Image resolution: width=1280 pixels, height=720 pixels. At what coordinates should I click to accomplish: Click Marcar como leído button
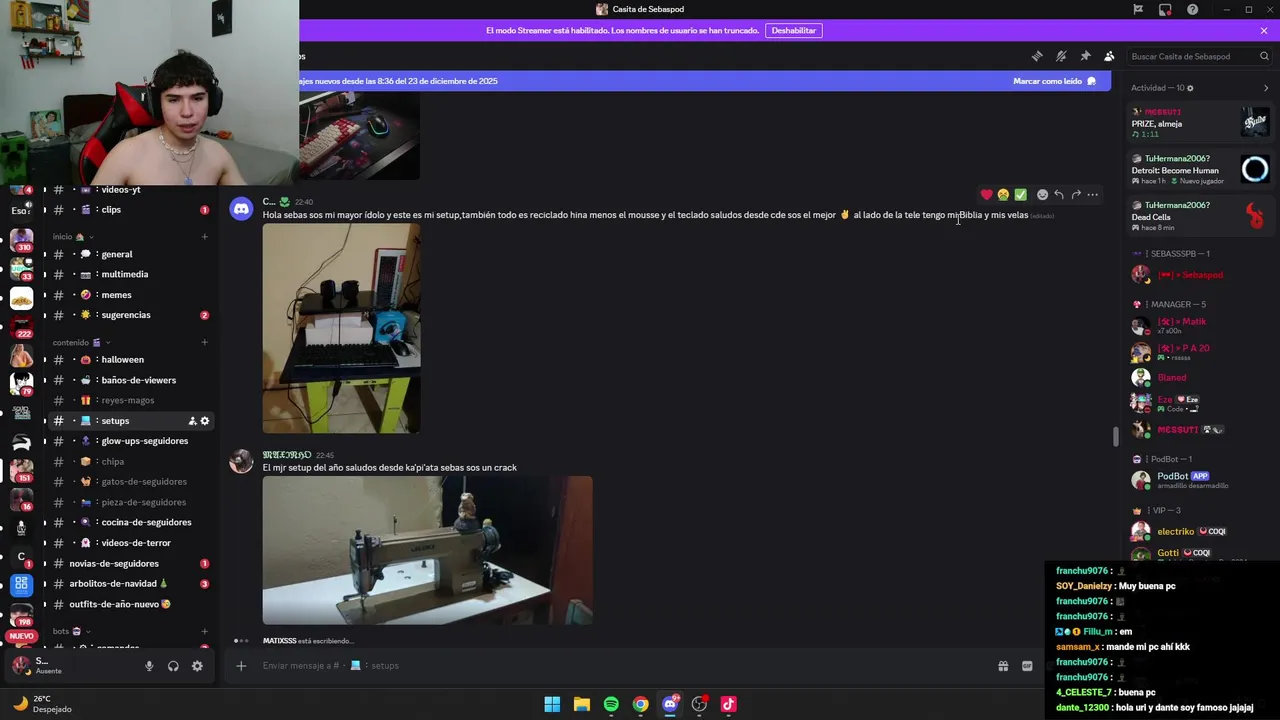1054,81
